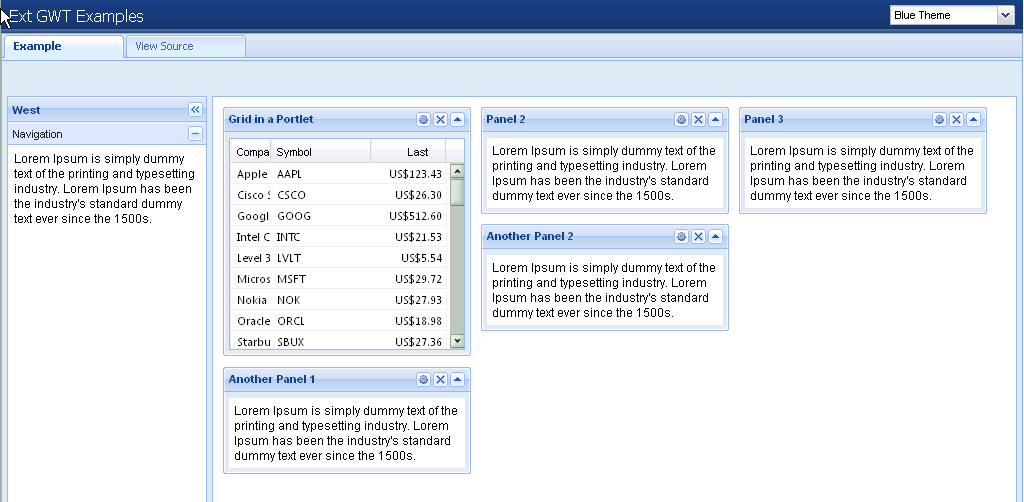Collapse the Grid in a Portlet panel
The width and height of the screenshot is (1024, 502).
(457, 120)
